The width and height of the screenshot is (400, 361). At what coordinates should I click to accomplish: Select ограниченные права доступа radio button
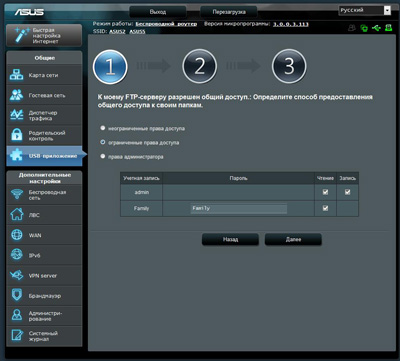pos(103,142)
